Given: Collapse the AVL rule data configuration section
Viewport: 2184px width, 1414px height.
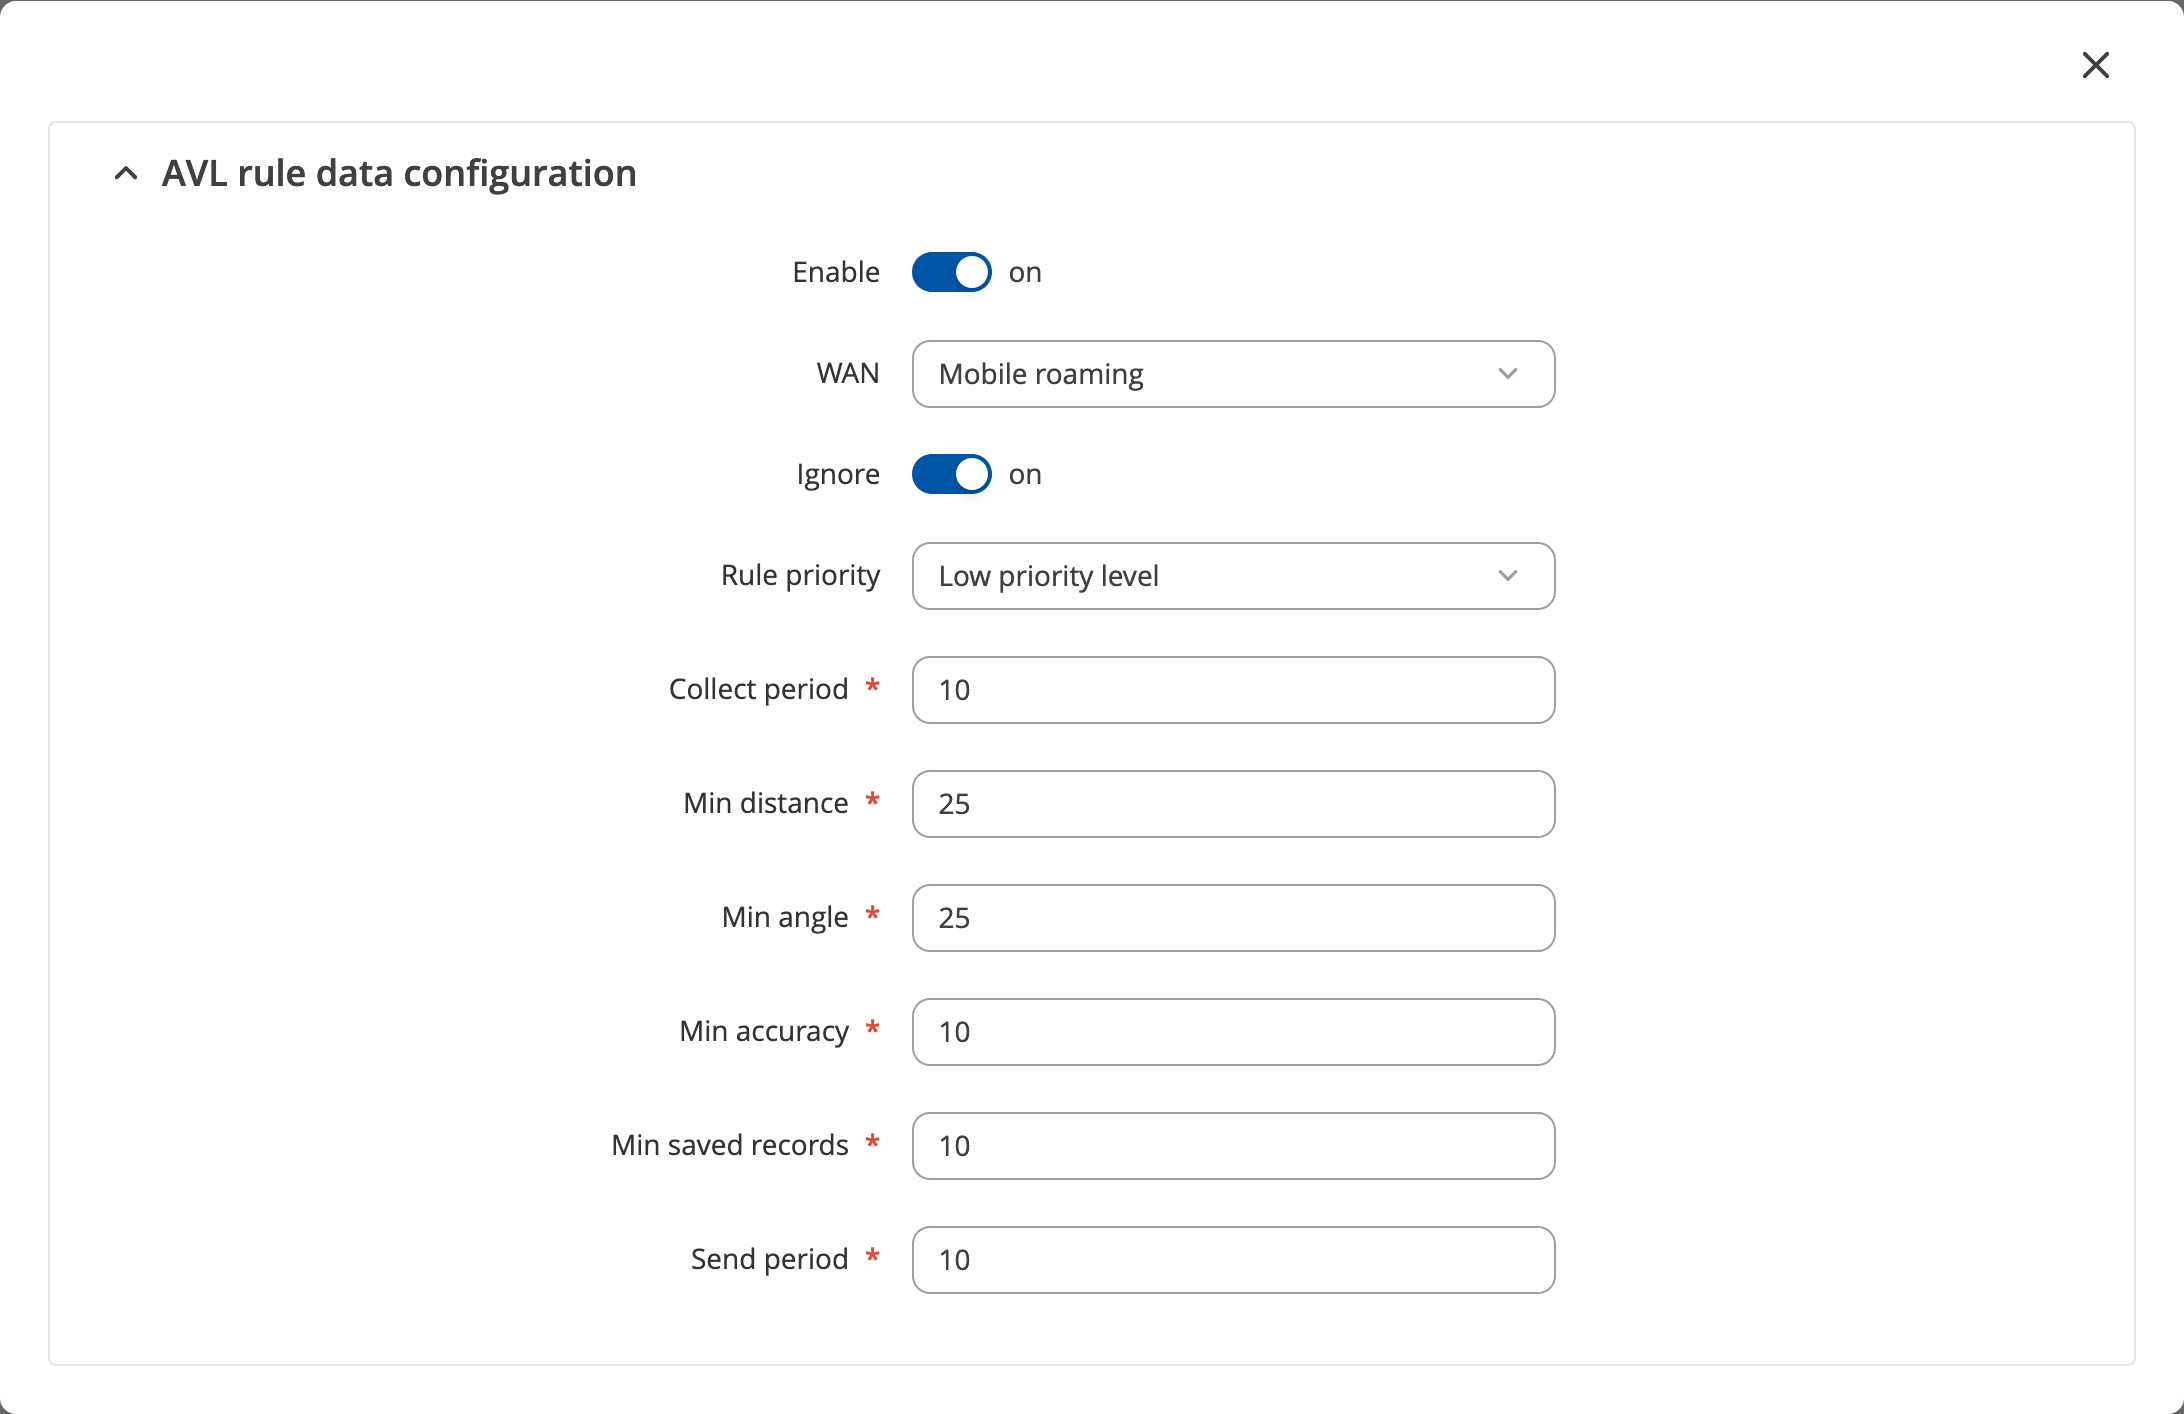Looking at the screenshot, I should click(126, 174).
